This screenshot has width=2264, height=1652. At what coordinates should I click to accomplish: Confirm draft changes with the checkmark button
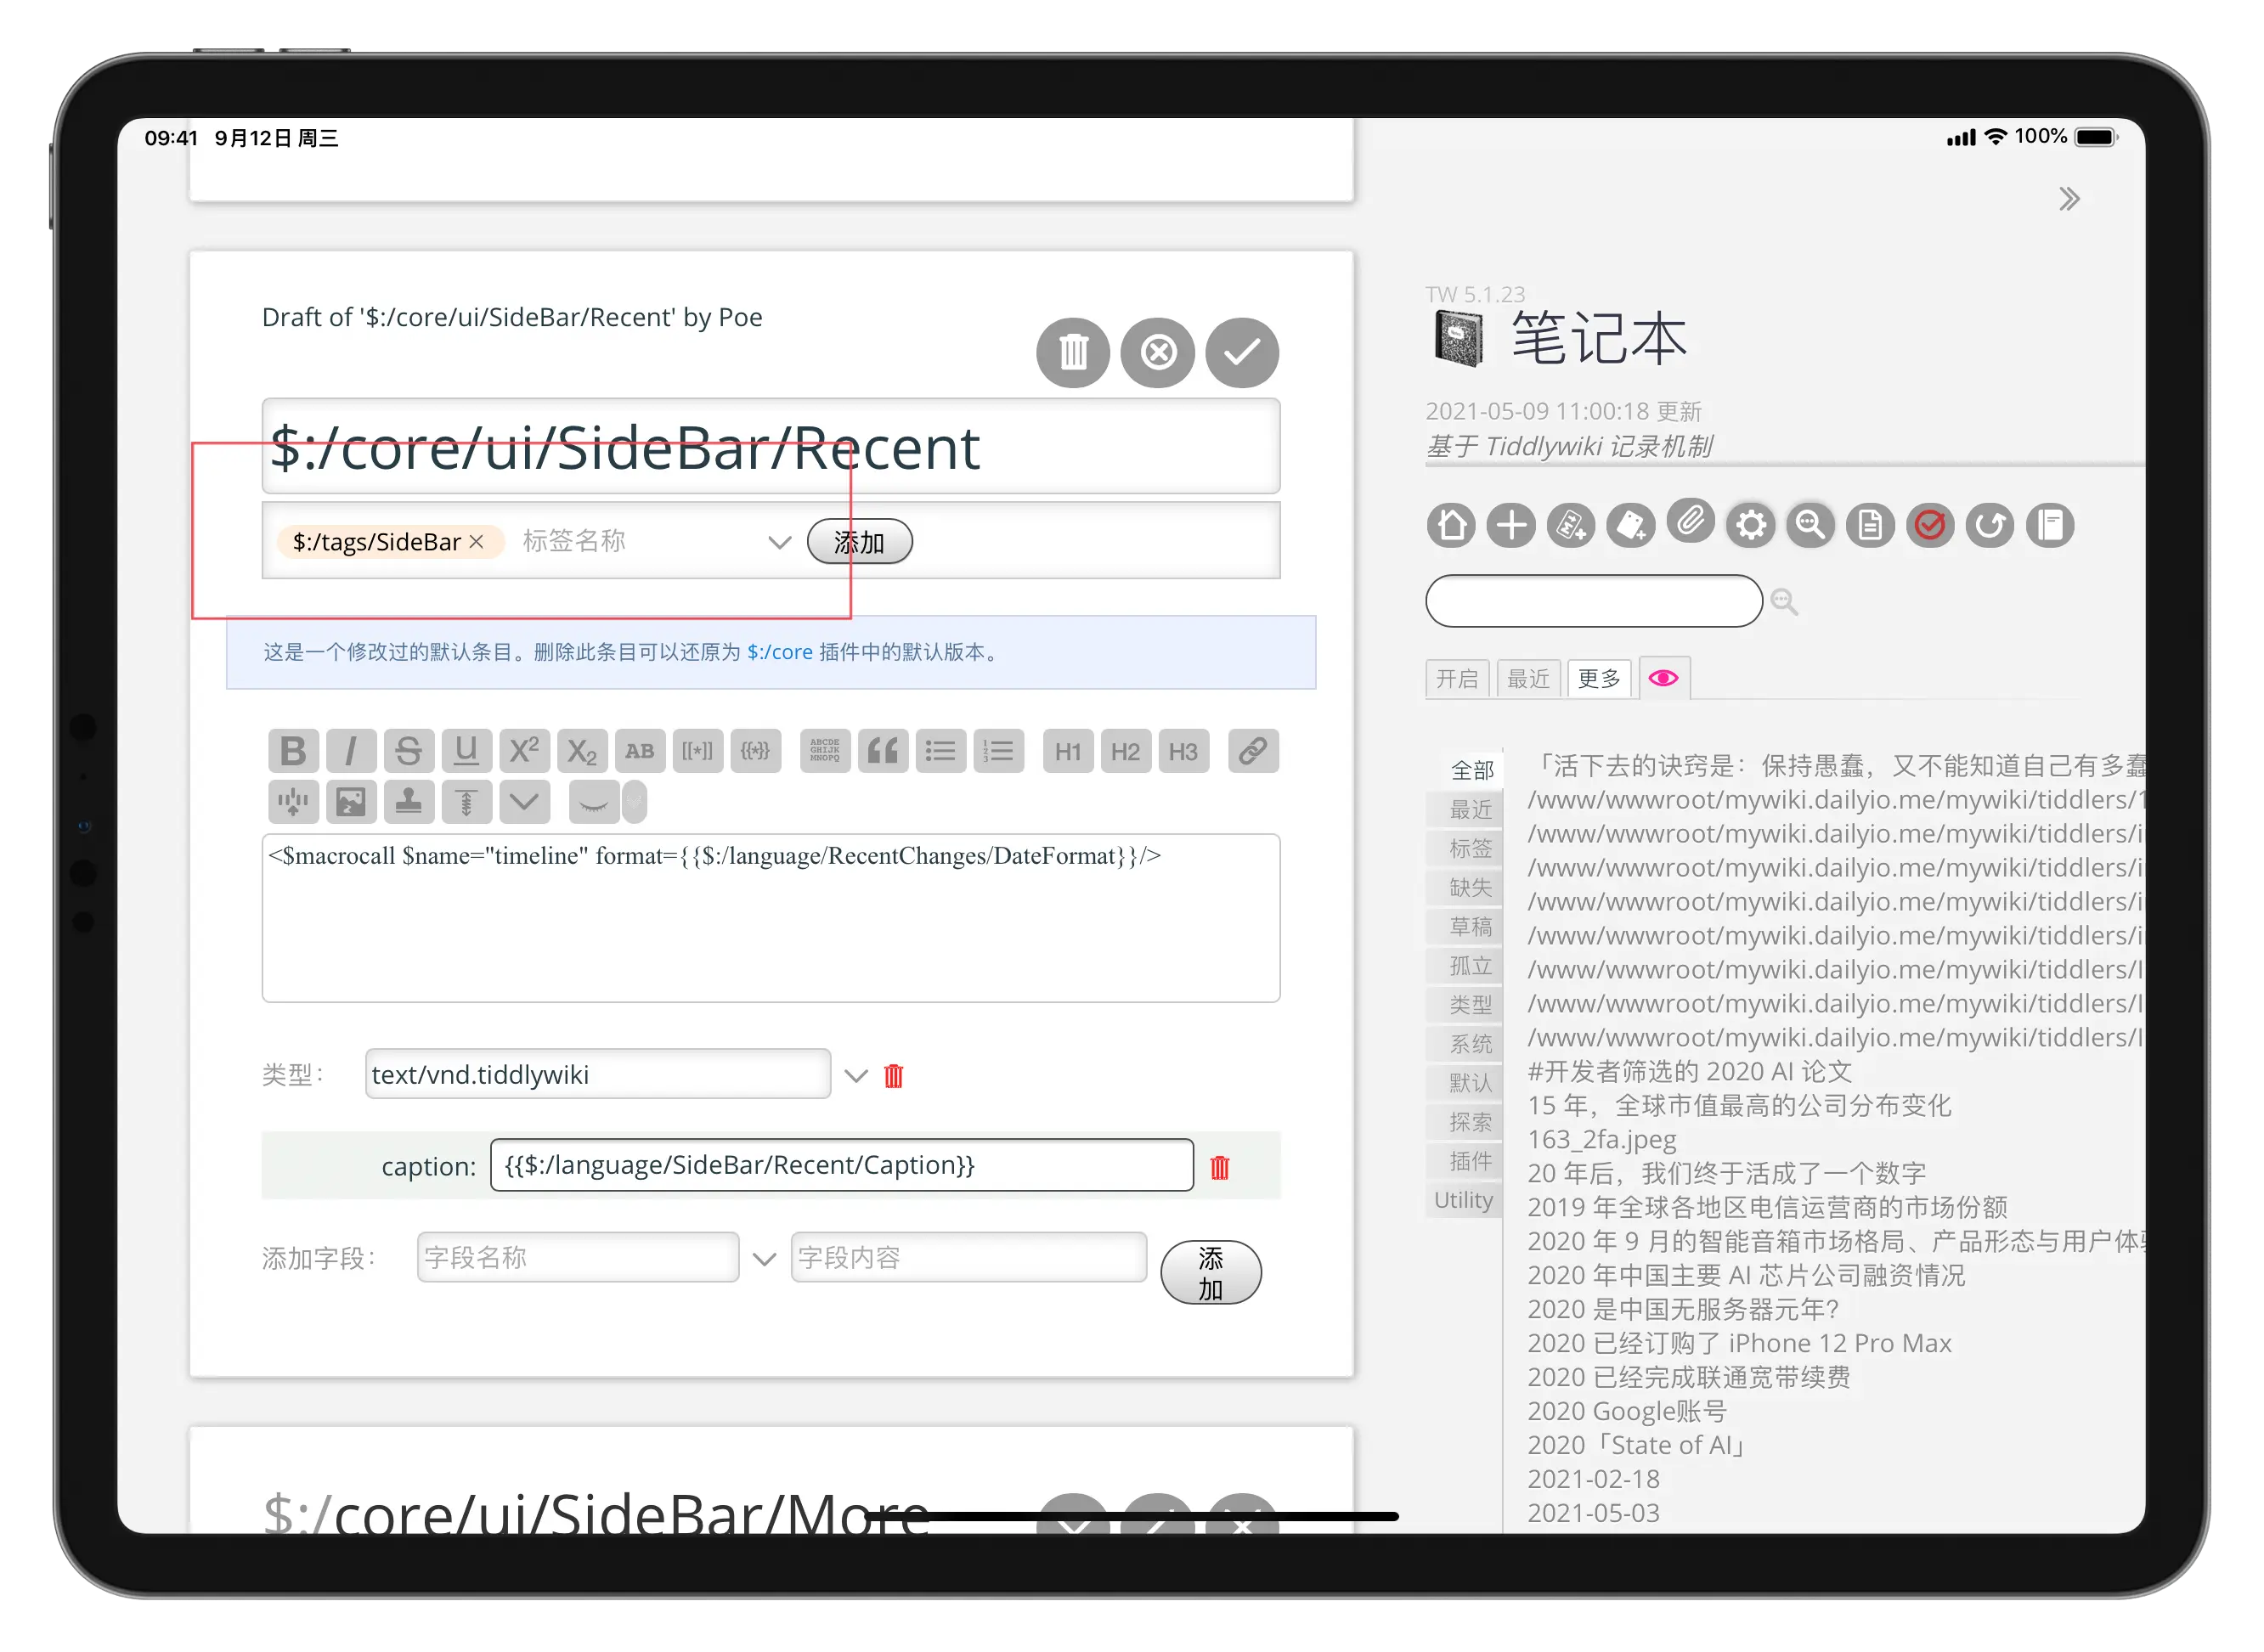[1242, 353]
